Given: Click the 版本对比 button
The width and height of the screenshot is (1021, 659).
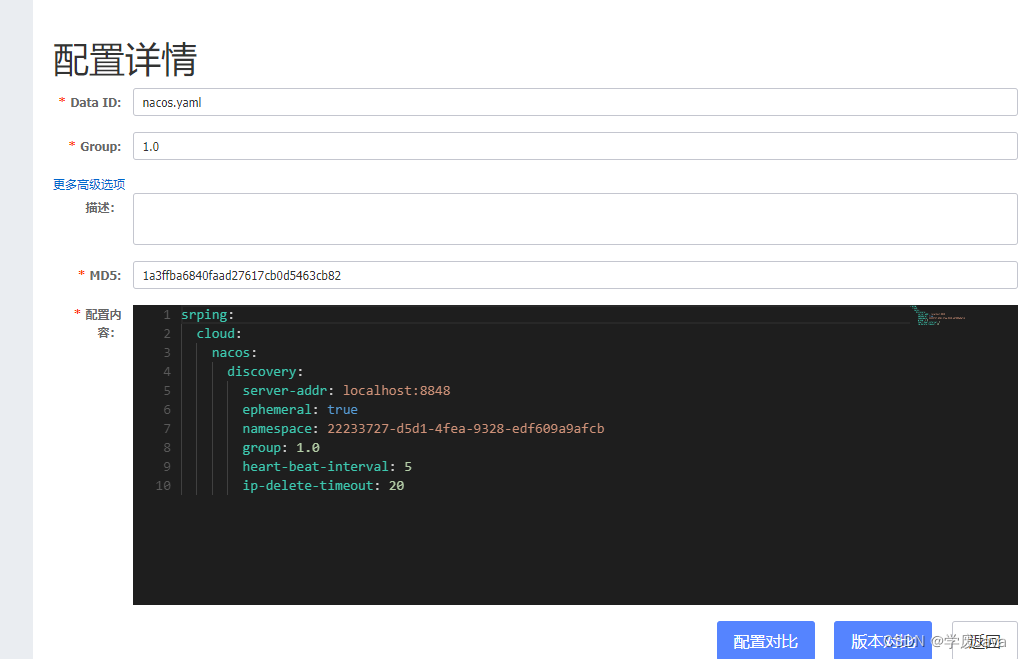Looking at the screenshot, I should 882,641.
